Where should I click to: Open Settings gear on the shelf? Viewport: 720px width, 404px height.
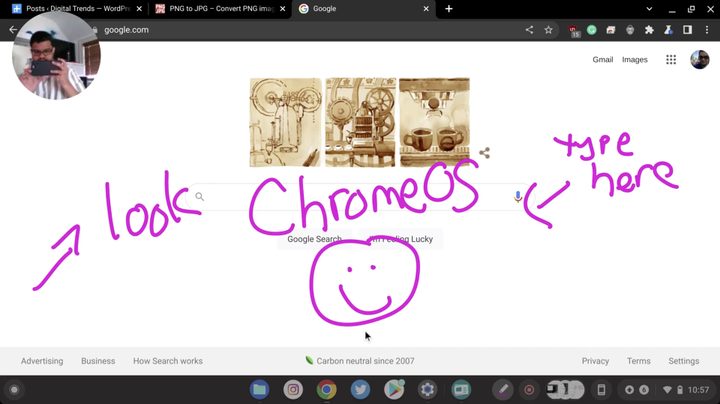pos(428,390)
